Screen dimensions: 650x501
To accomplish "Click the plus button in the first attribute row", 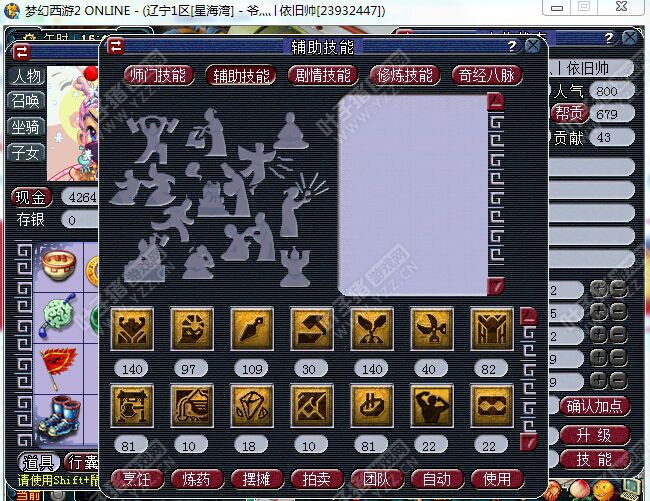I will point(599,289).
